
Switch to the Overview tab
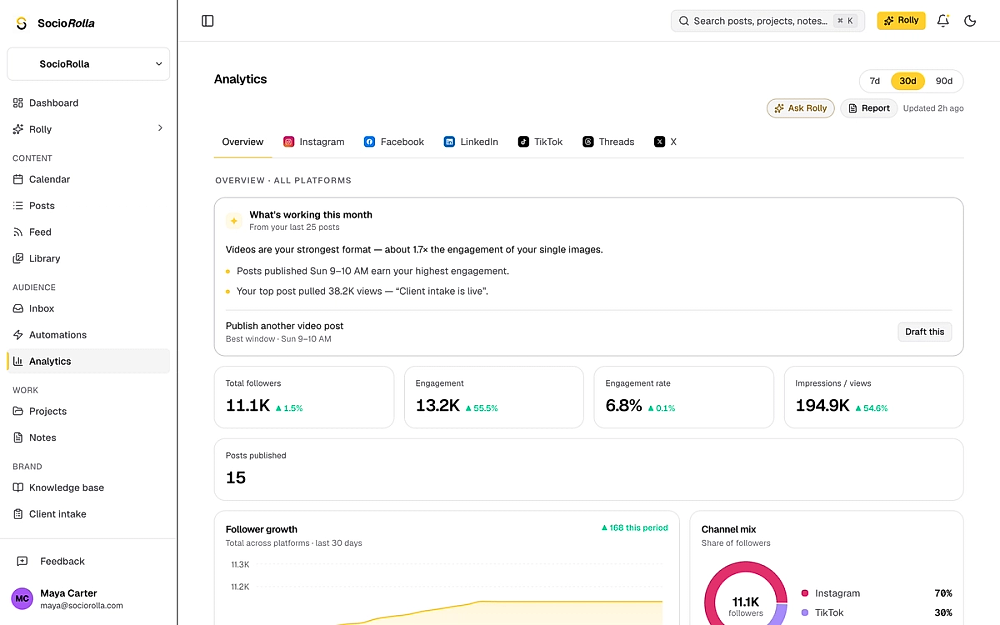click(x=242, y=142)
